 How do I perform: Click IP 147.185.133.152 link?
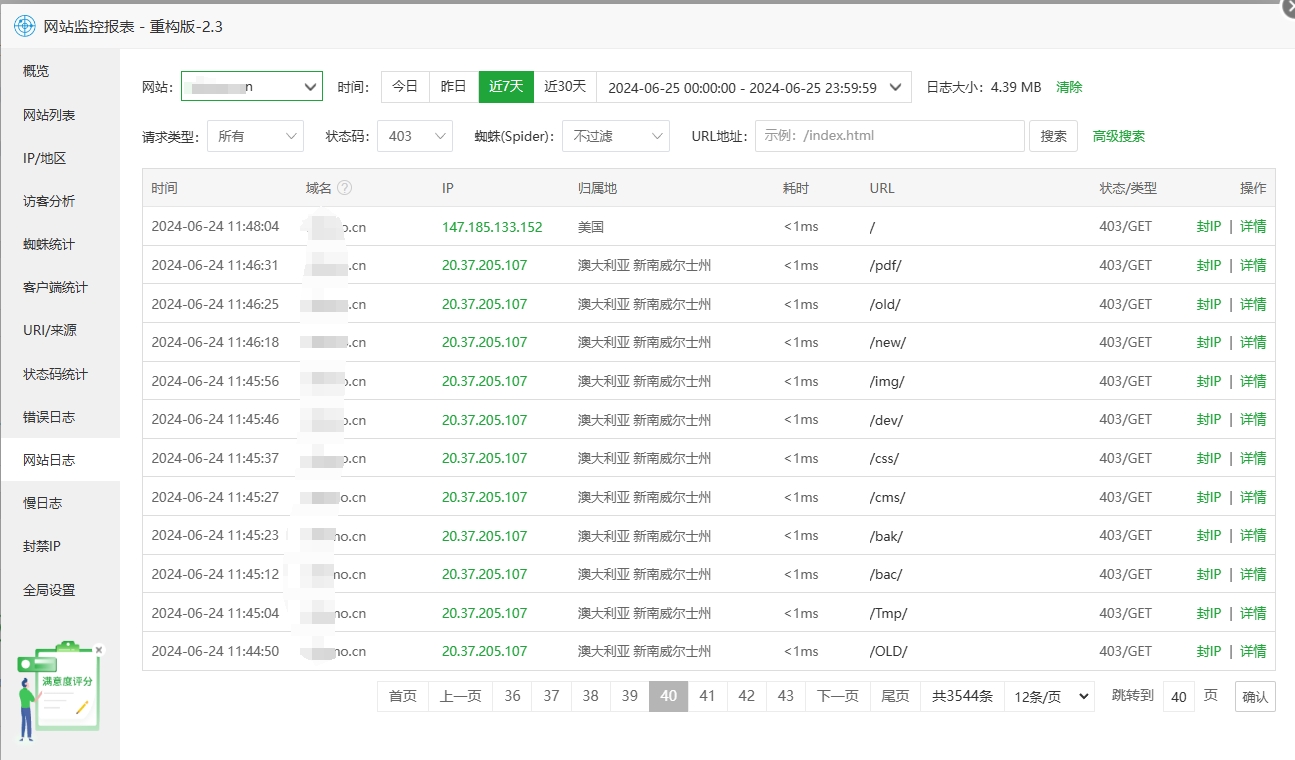click(492, 227)
